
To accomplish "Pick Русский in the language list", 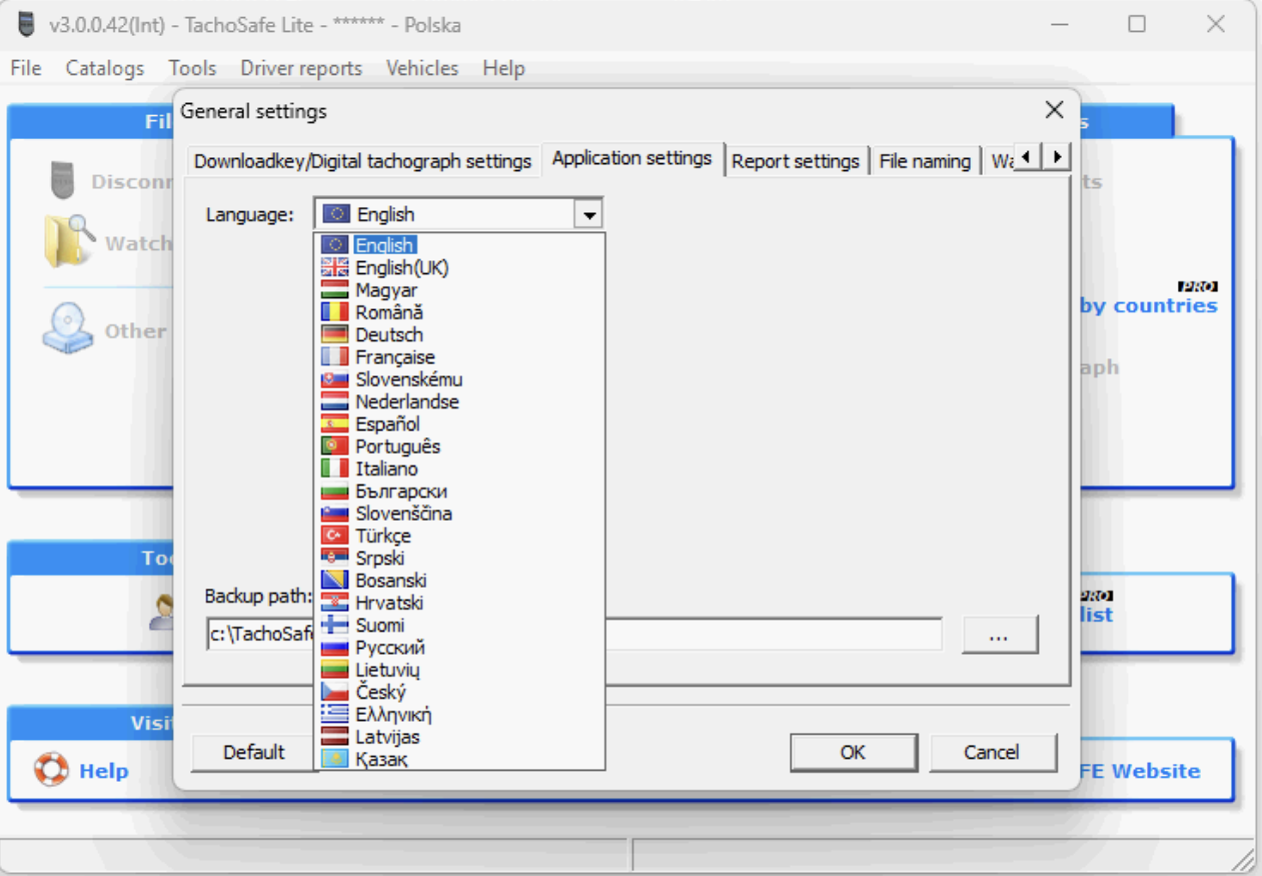I will (459, 647).
